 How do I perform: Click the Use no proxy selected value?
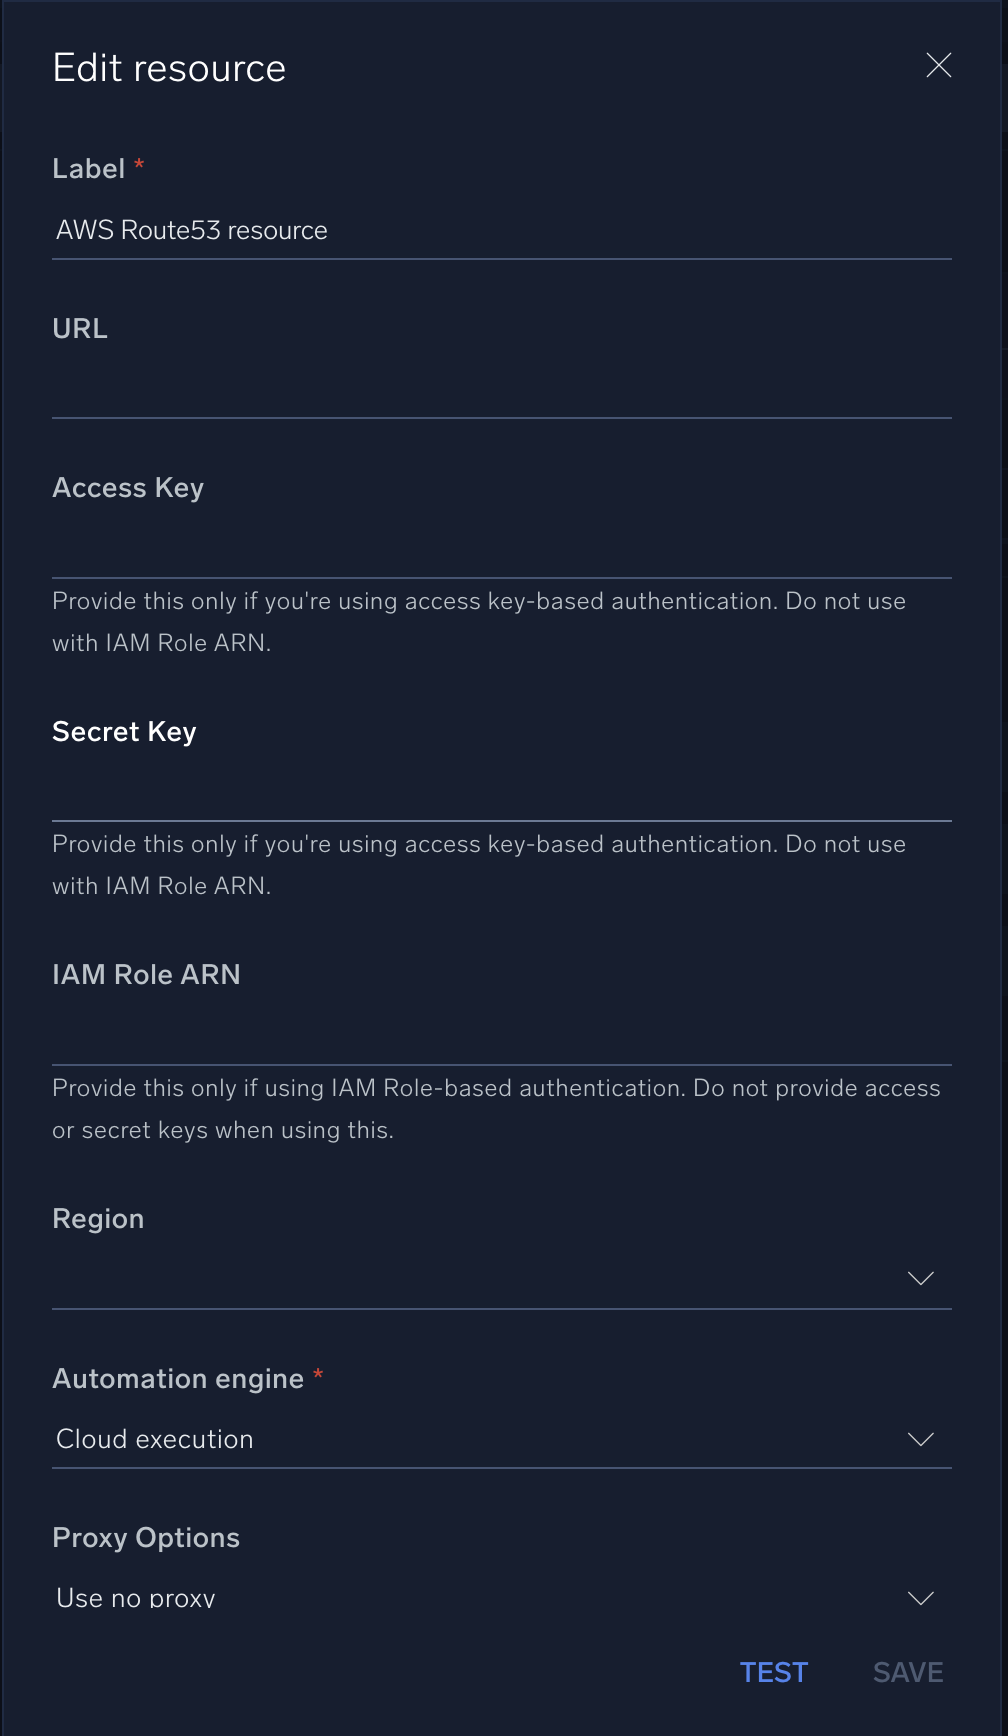tap(136, 1598)
